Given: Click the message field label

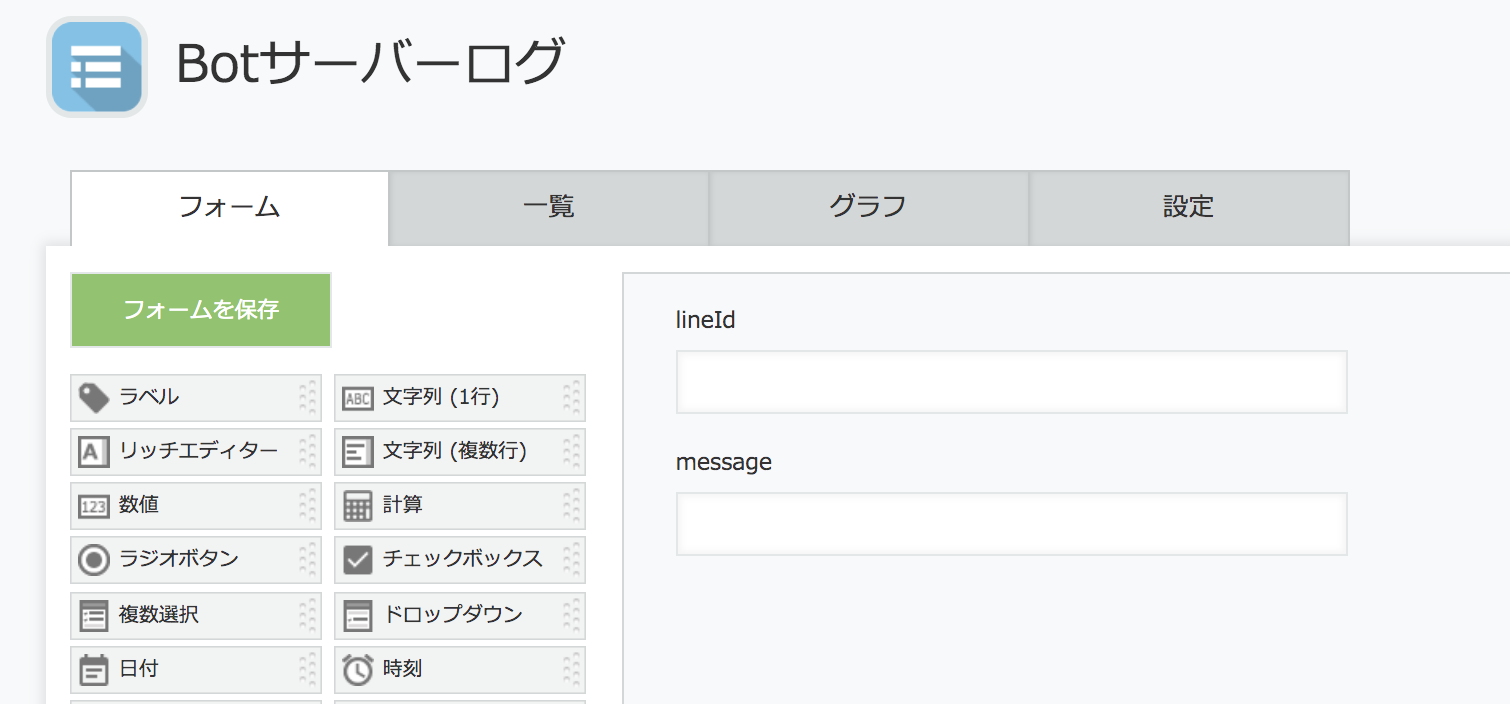Looking at the screenshot, I should click(x=724, y=462).
